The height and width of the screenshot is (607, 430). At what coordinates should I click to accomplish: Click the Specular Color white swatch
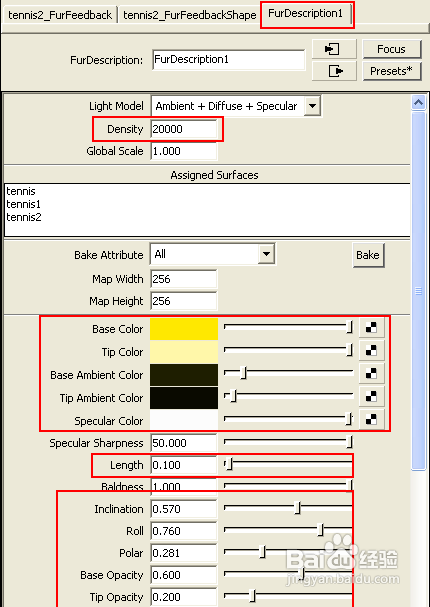(184, 420)
